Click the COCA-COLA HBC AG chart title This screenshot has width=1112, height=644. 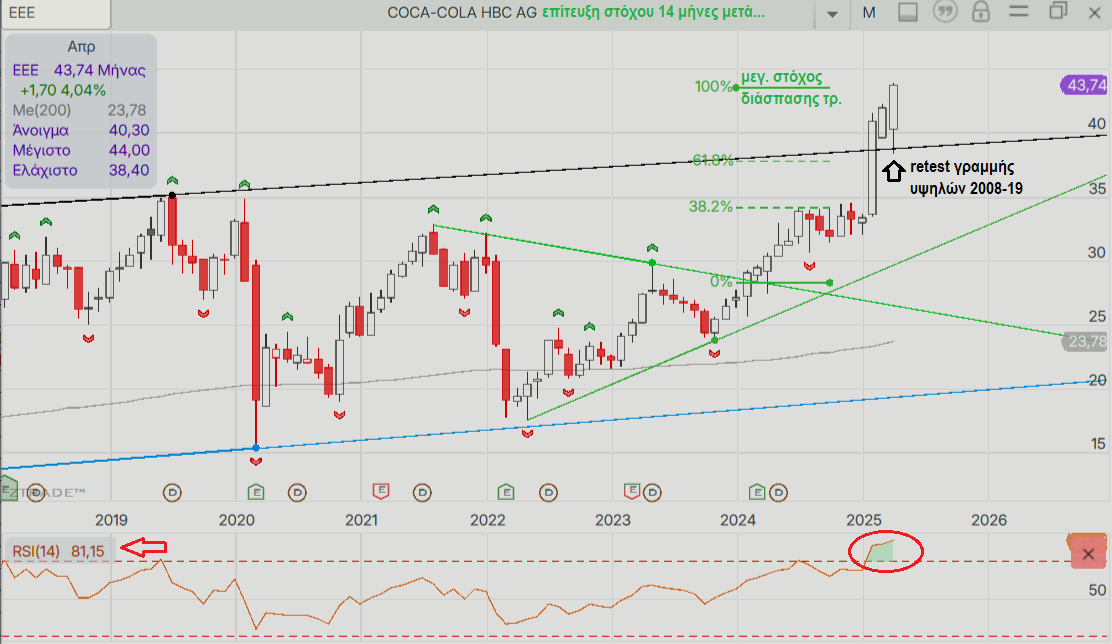coord(462,13)
